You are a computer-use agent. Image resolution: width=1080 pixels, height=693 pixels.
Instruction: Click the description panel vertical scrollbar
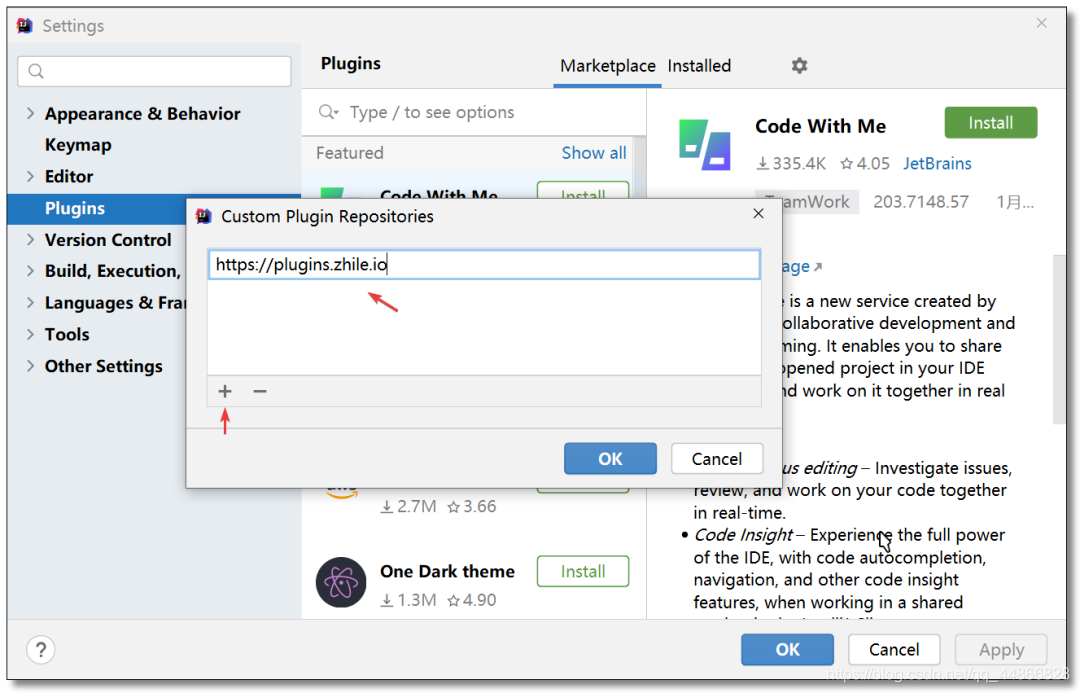[x=1059, y=340]
